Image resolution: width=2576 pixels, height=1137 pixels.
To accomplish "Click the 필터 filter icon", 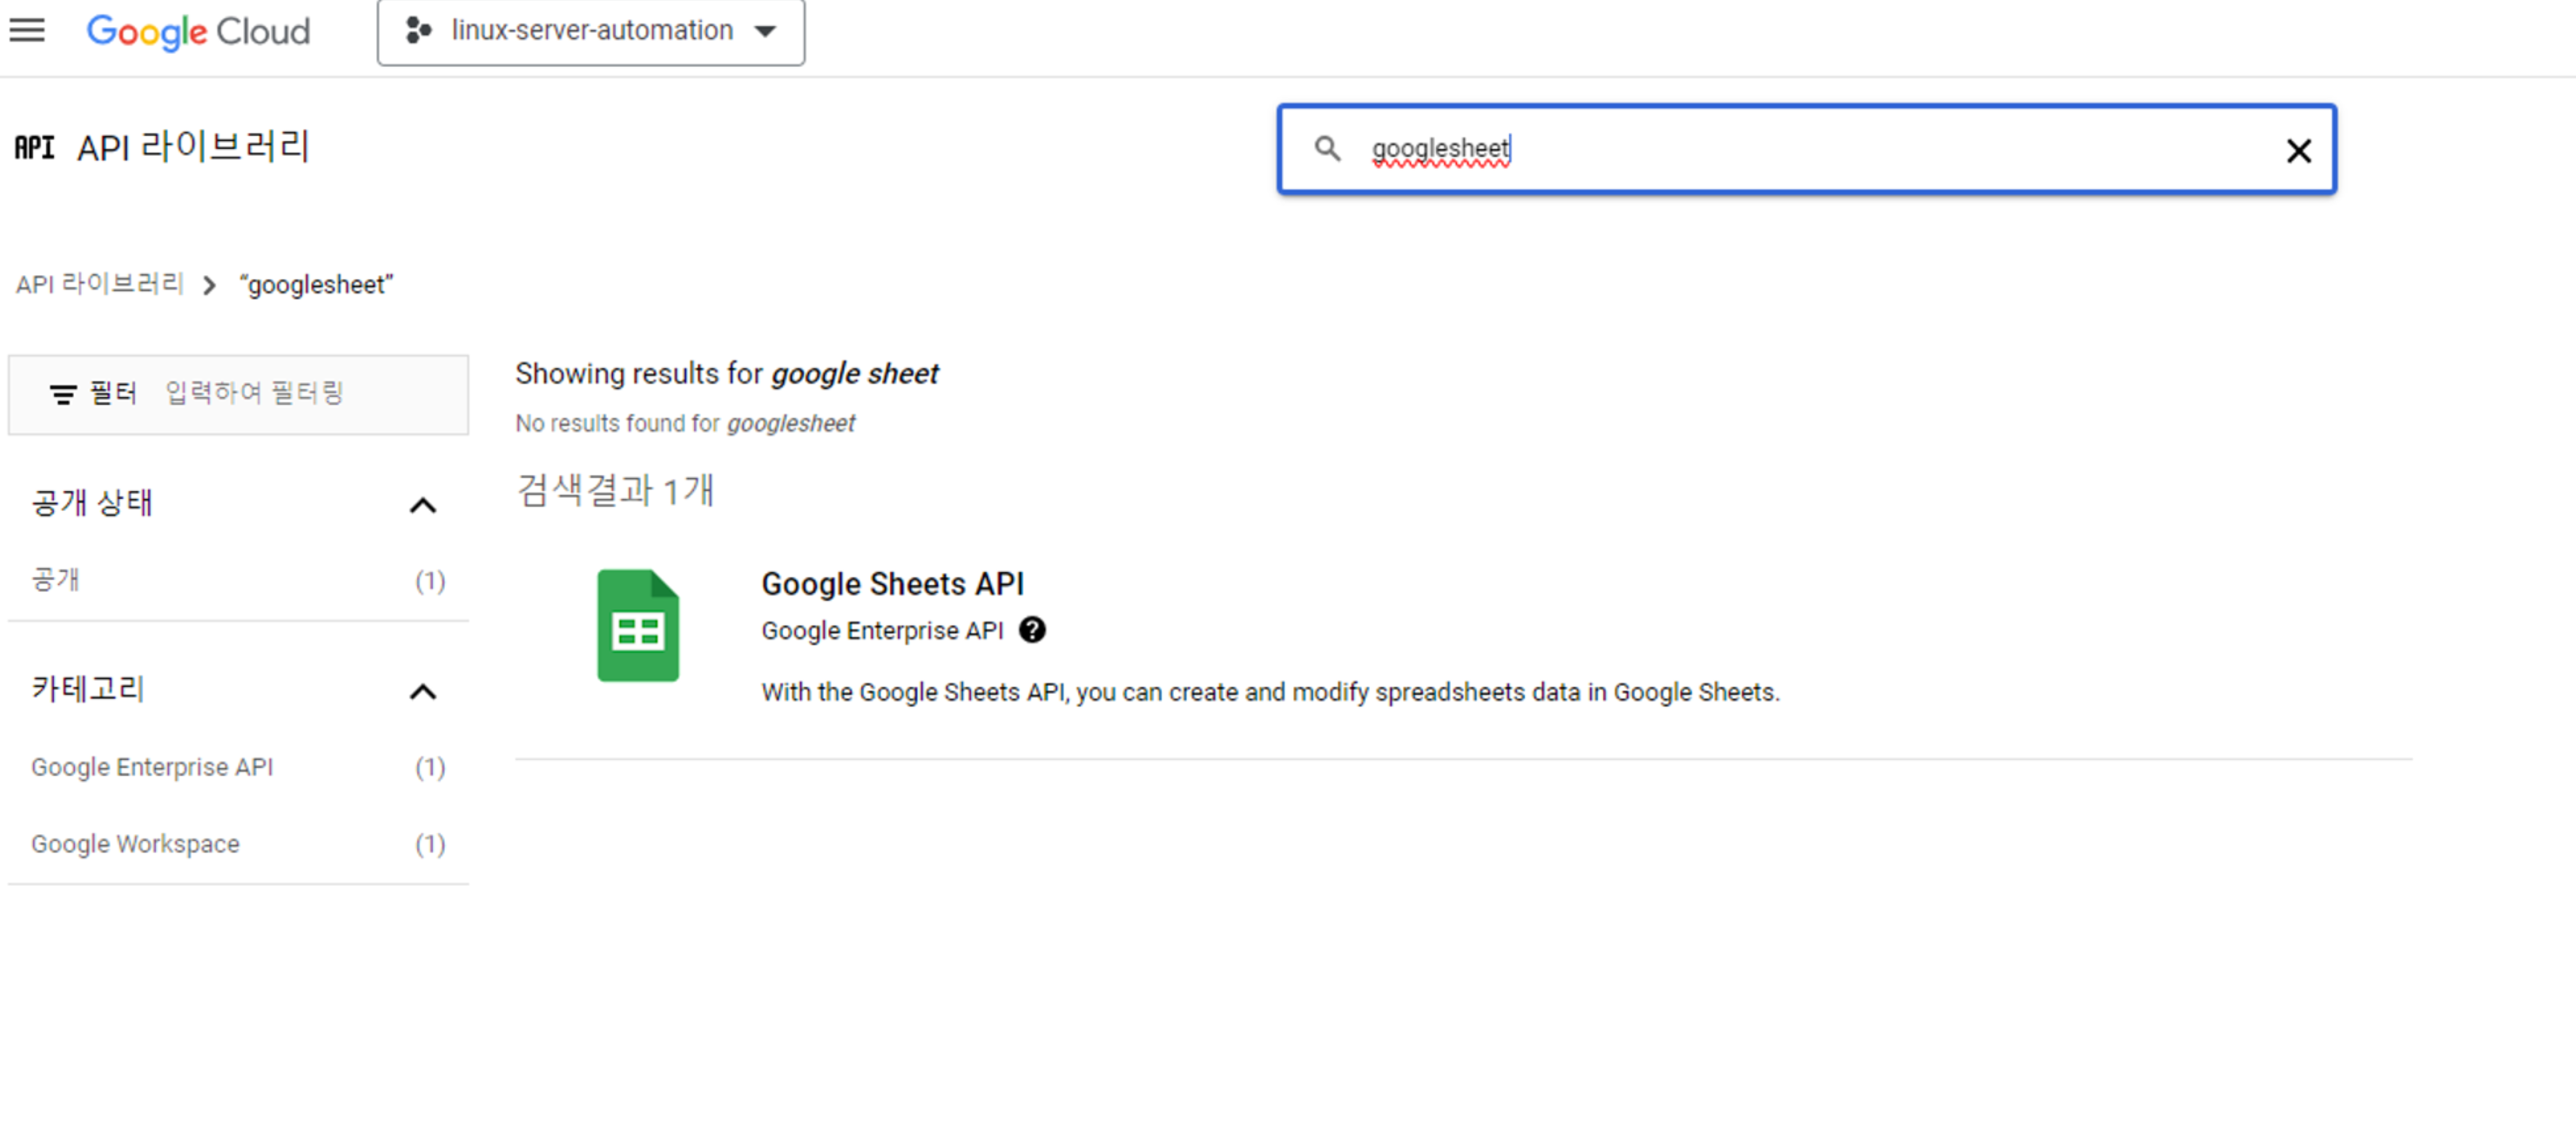I will pyautogui.click(x=63, y=394).
